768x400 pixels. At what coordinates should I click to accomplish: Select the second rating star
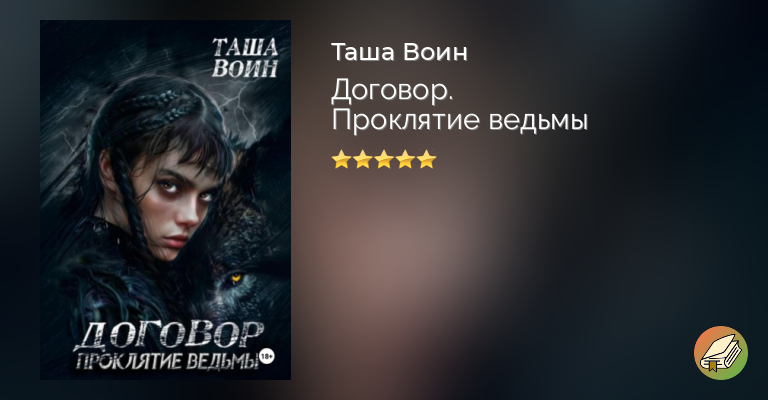point(362,160)
